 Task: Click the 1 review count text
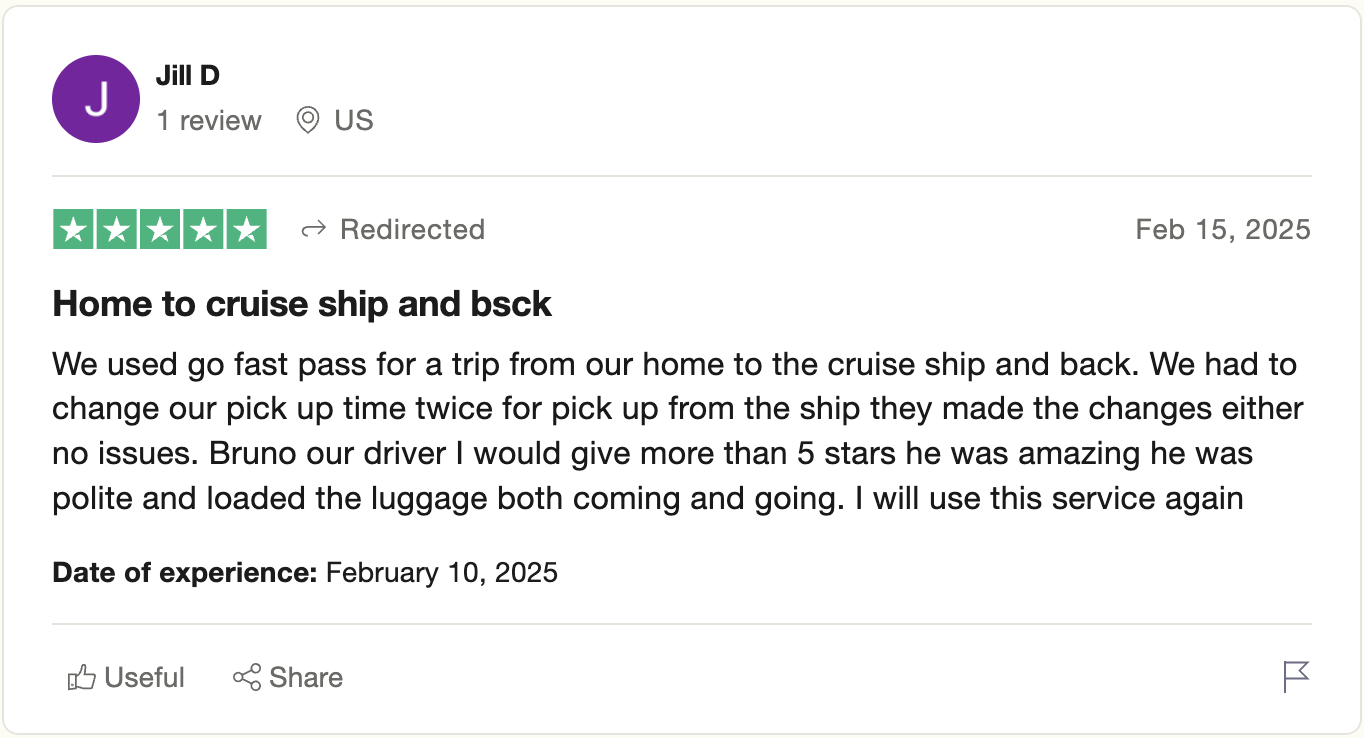pyautogui.click(x=209, y=121)
